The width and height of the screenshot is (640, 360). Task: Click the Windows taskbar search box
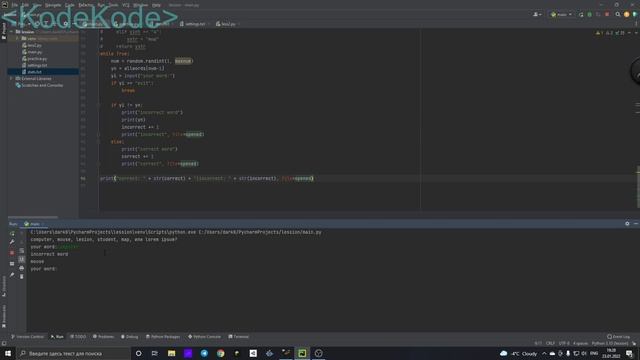point(73,353)
